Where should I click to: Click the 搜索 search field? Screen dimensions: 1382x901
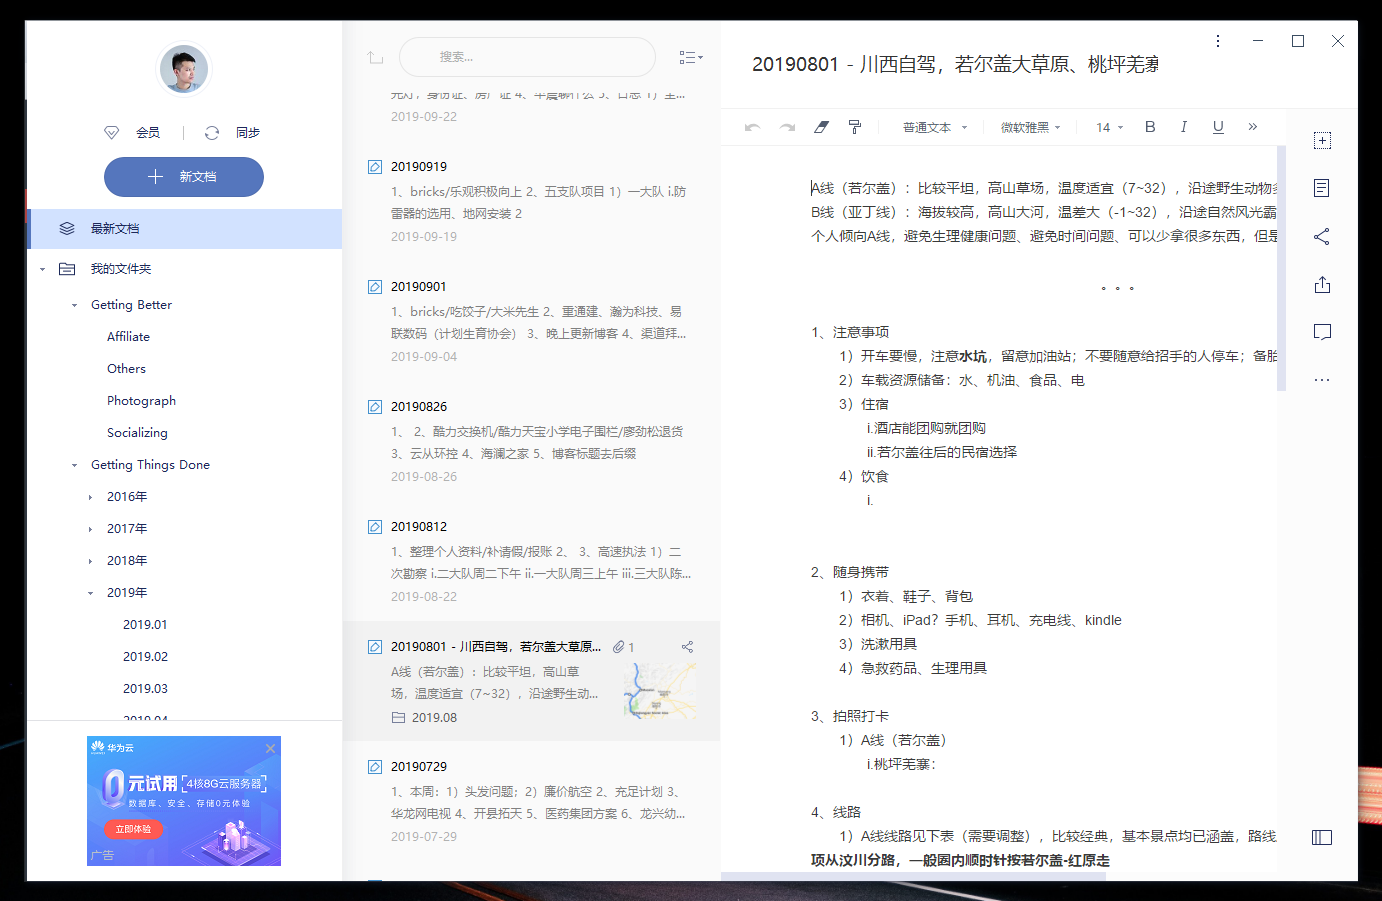(527, 57)
